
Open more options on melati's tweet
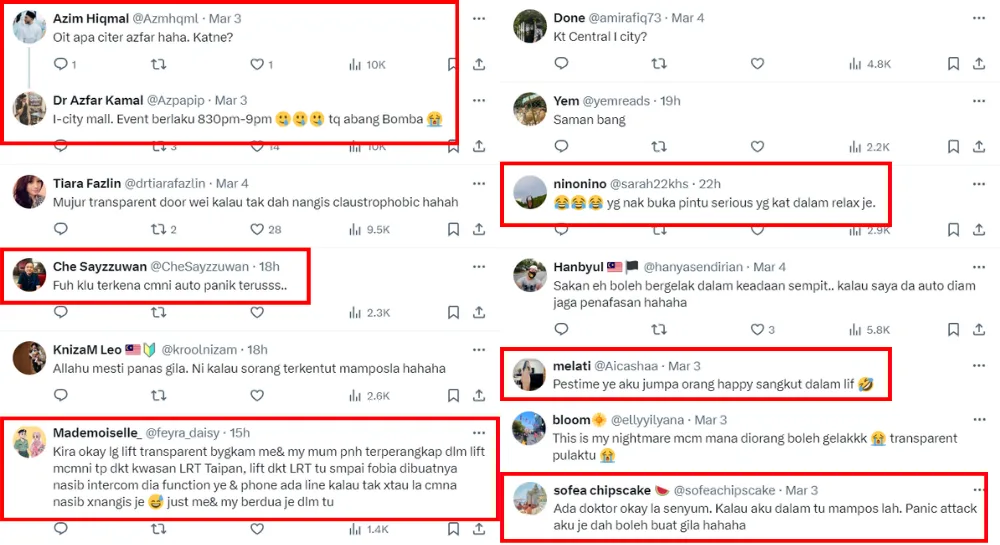979,366
